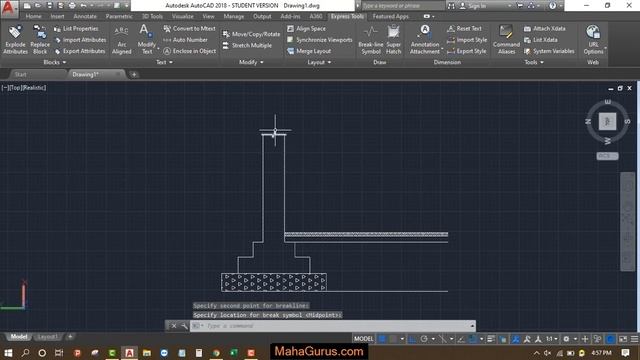Image resolution: width=640 pixels, height=360 pixels.
Task: Switch to the Annotate ribbon tab
Action: 85,16
